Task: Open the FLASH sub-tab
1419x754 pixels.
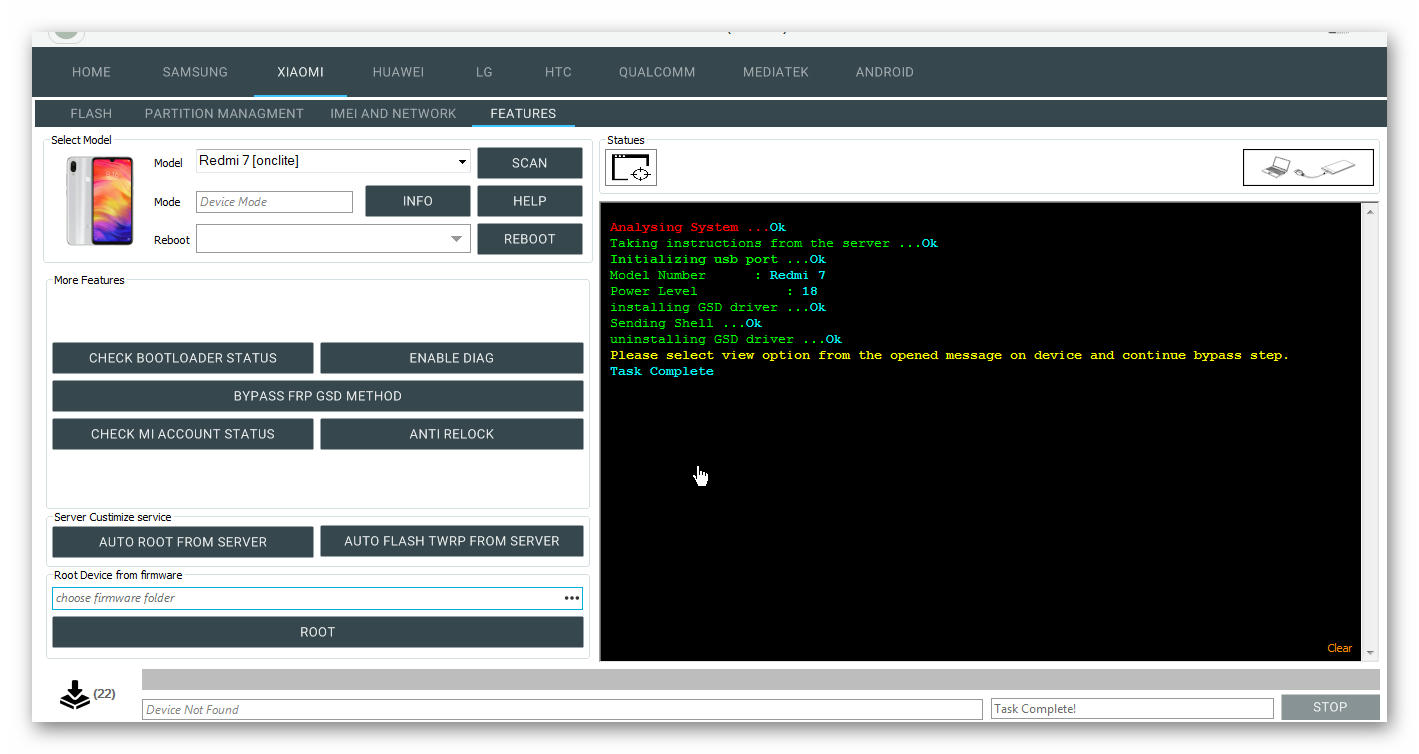Action: pos(91,113)
